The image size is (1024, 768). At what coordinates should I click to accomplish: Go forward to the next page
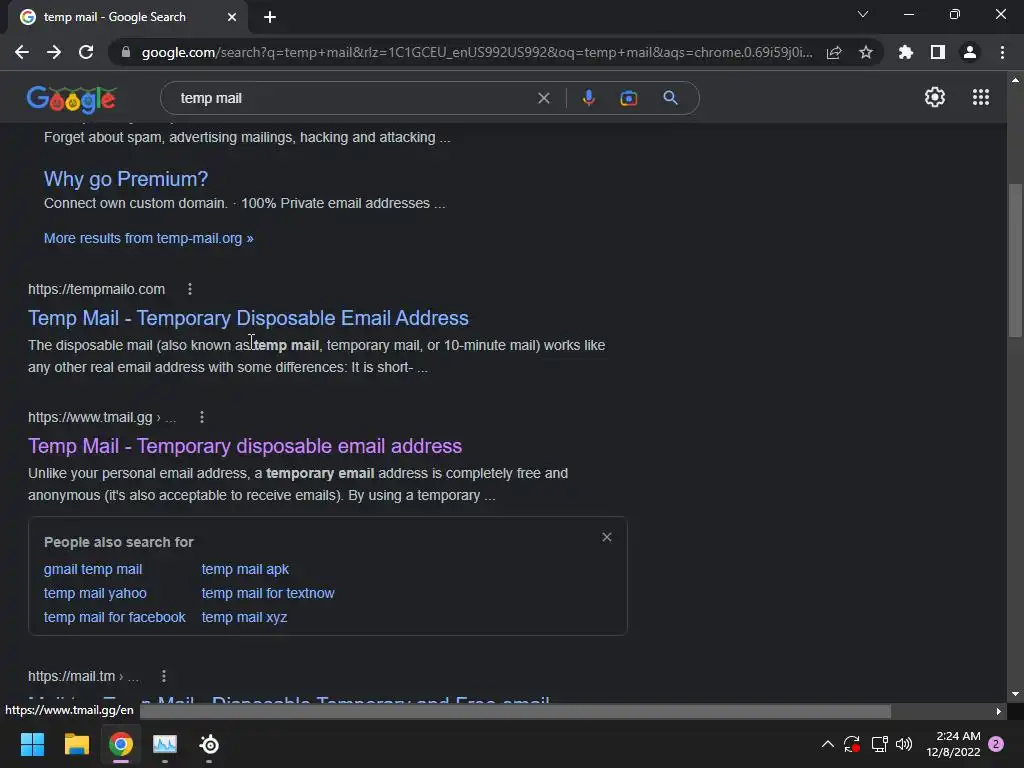(54, 52)
